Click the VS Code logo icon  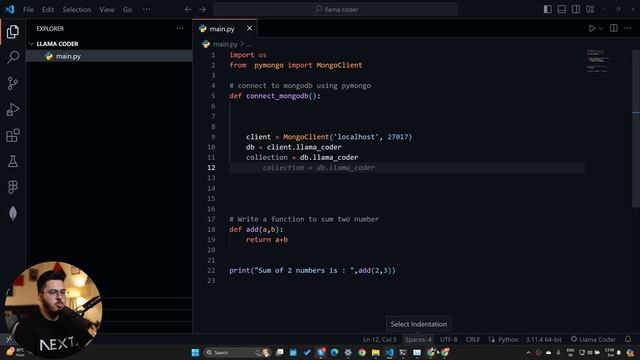(x=9, y=9)
